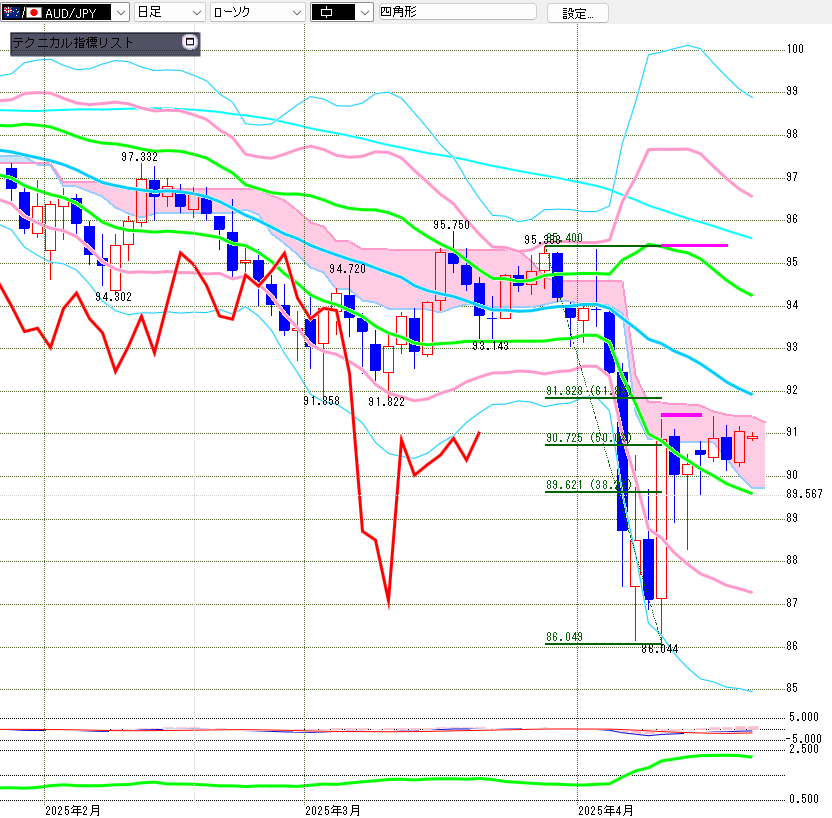Select the 90.725 (50.0%) Fibonacci label
832x818 pixels.
pyautogui.click(x=588, y=438)
